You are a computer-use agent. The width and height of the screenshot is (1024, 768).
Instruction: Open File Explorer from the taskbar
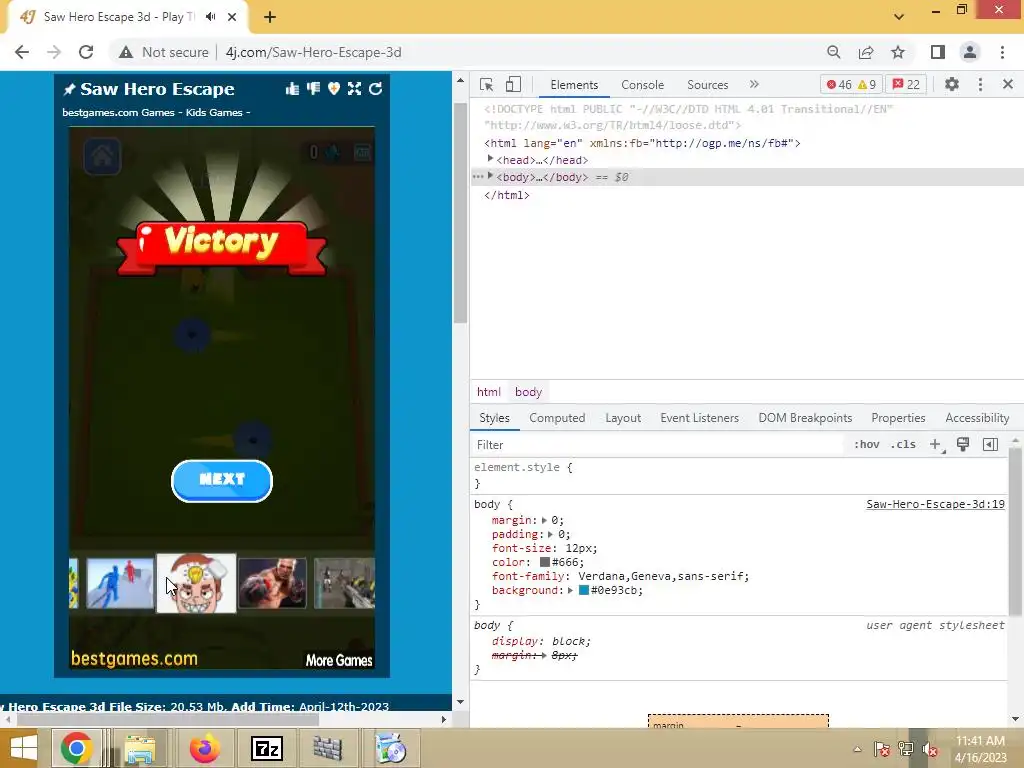140,748
